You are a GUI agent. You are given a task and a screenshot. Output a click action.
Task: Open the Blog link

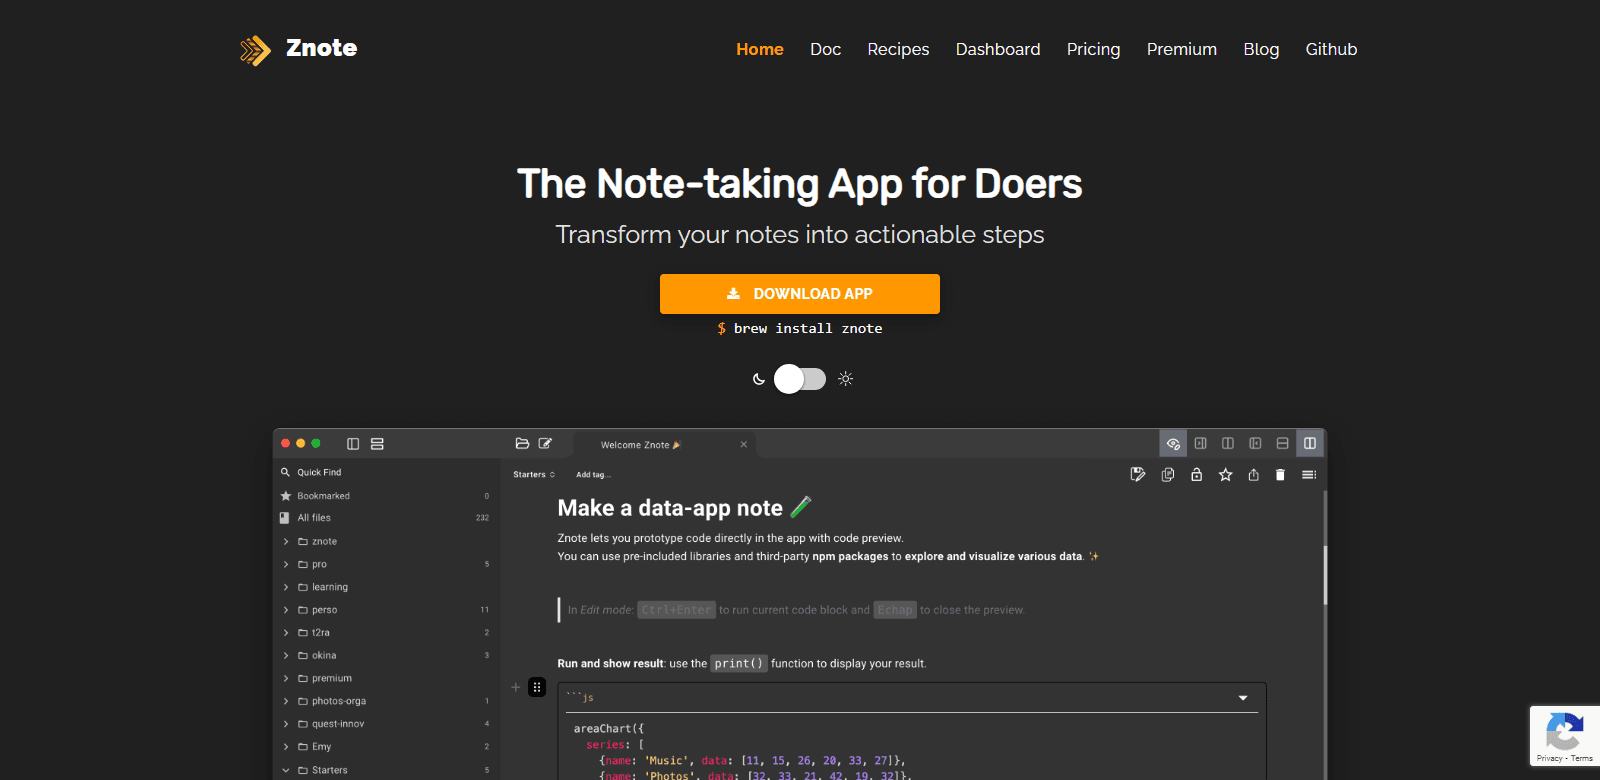click(x=1261, y=49)
